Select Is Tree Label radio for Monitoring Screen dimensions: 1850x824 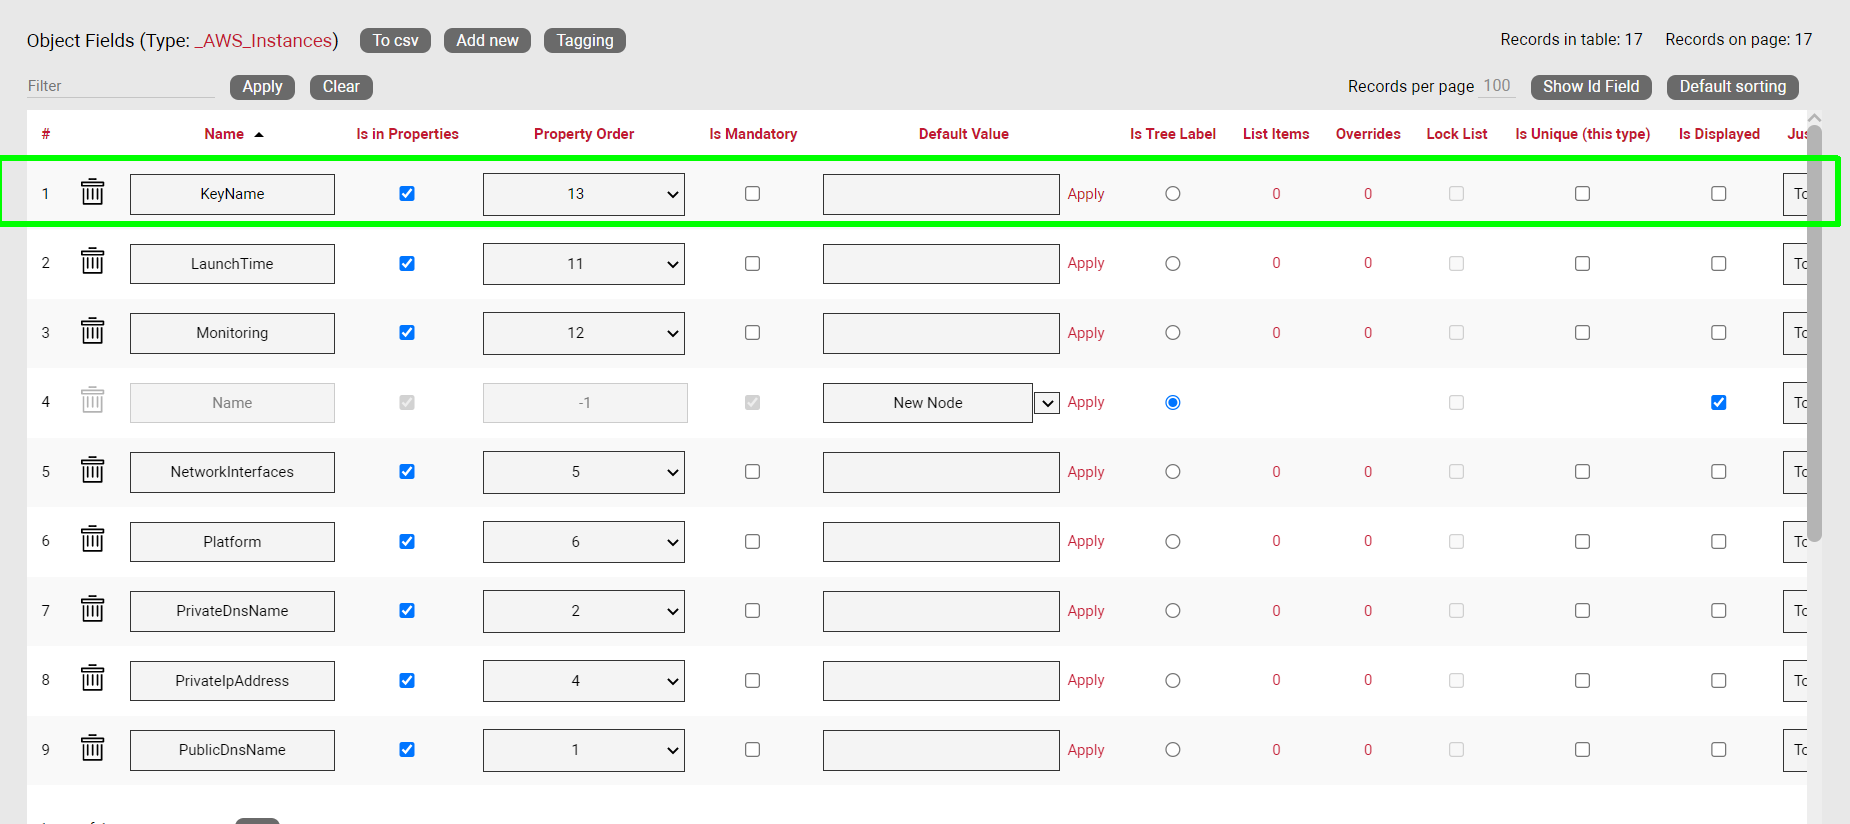(x=1172, y=333)
